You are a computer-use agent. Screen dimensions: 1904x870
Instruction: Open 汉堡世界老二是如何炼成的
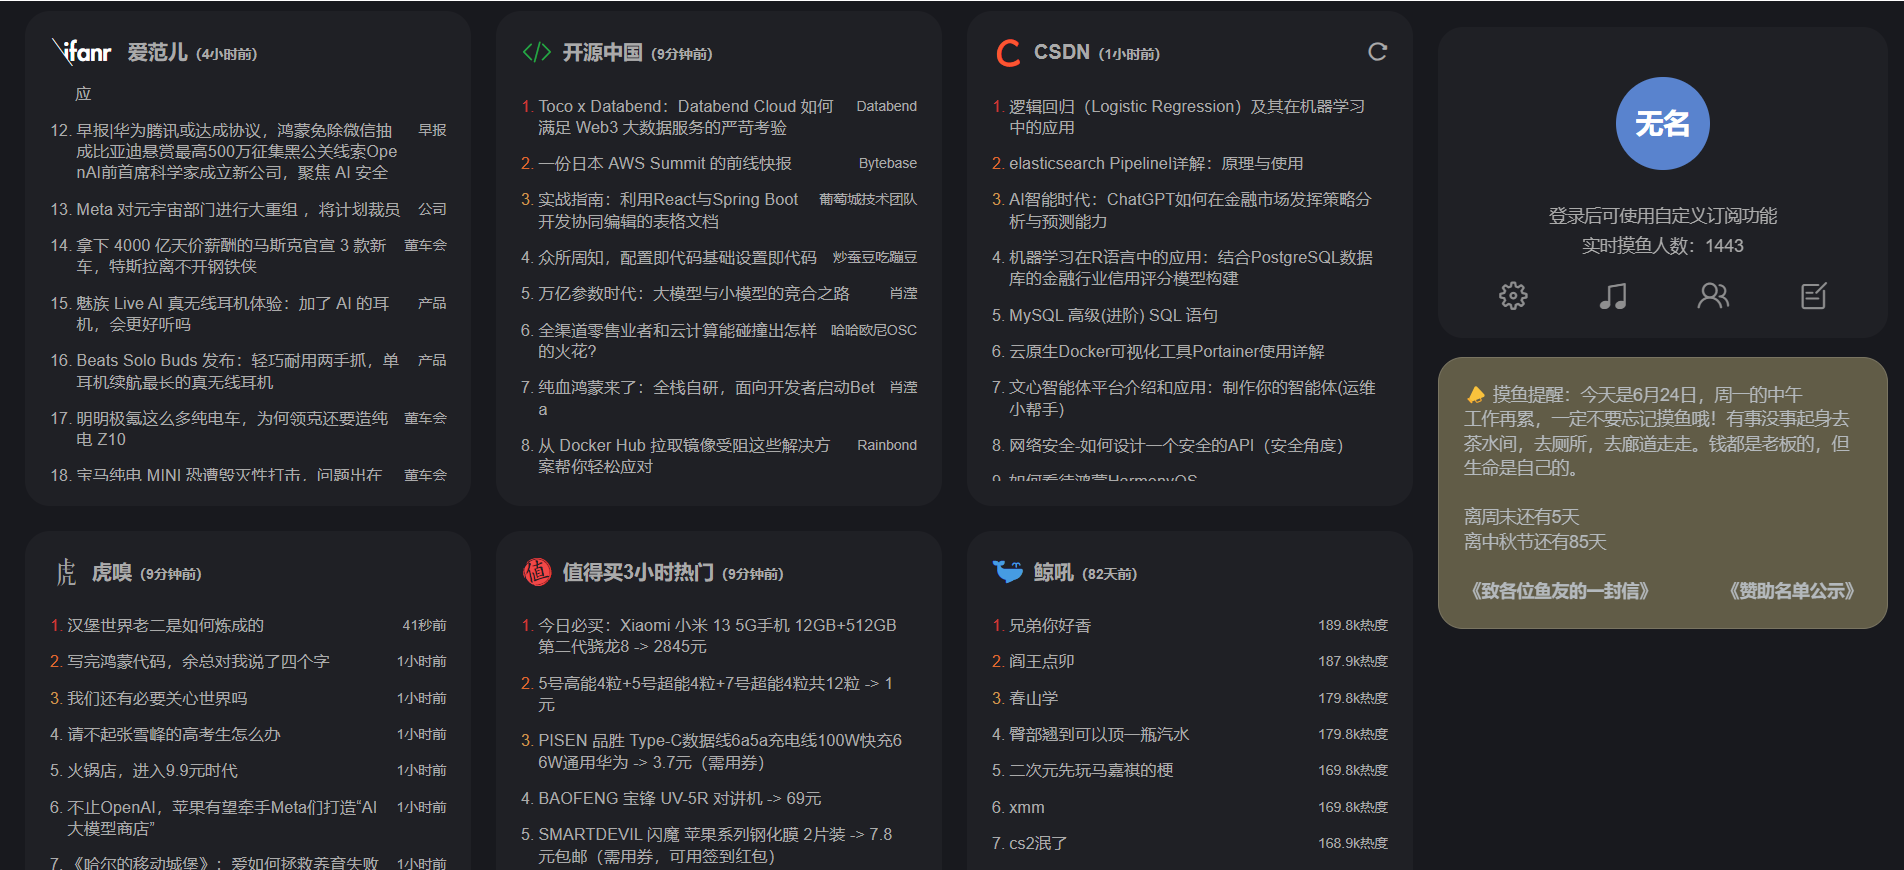tap(165, 626)
